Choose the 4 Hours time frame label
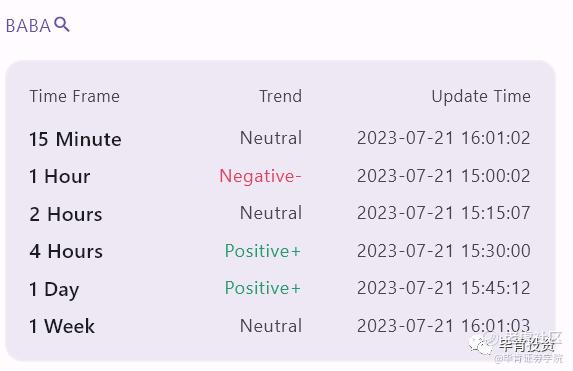Viewport: 573px width, 371px height. [x=66, y=251]
